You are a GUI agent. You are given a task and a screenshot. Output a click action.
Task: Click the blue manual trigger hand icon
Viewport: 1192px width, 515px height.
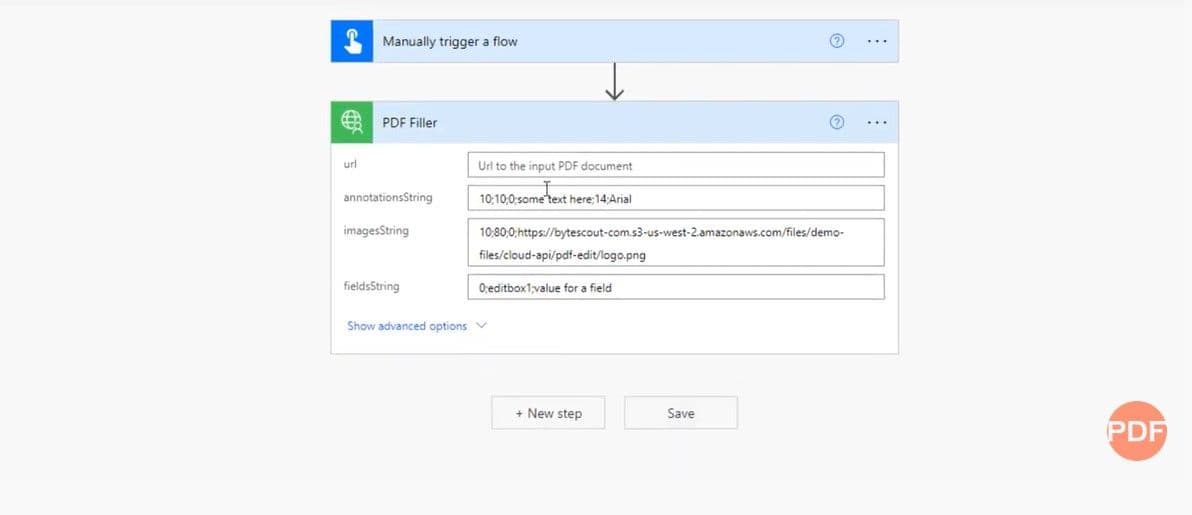click(352, 41)
